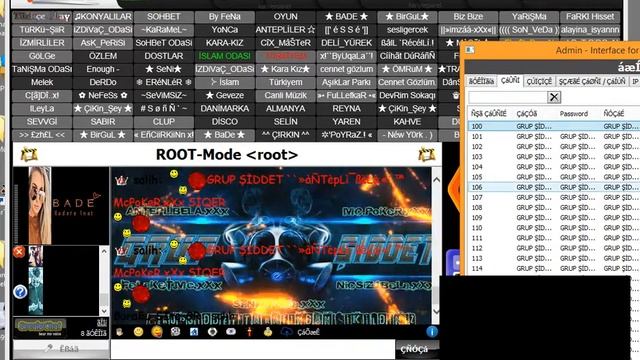This screenshot has width=640, height=360.
Task: Click the blue square icon in chat toolbar
Action: (x=194, y=332)
